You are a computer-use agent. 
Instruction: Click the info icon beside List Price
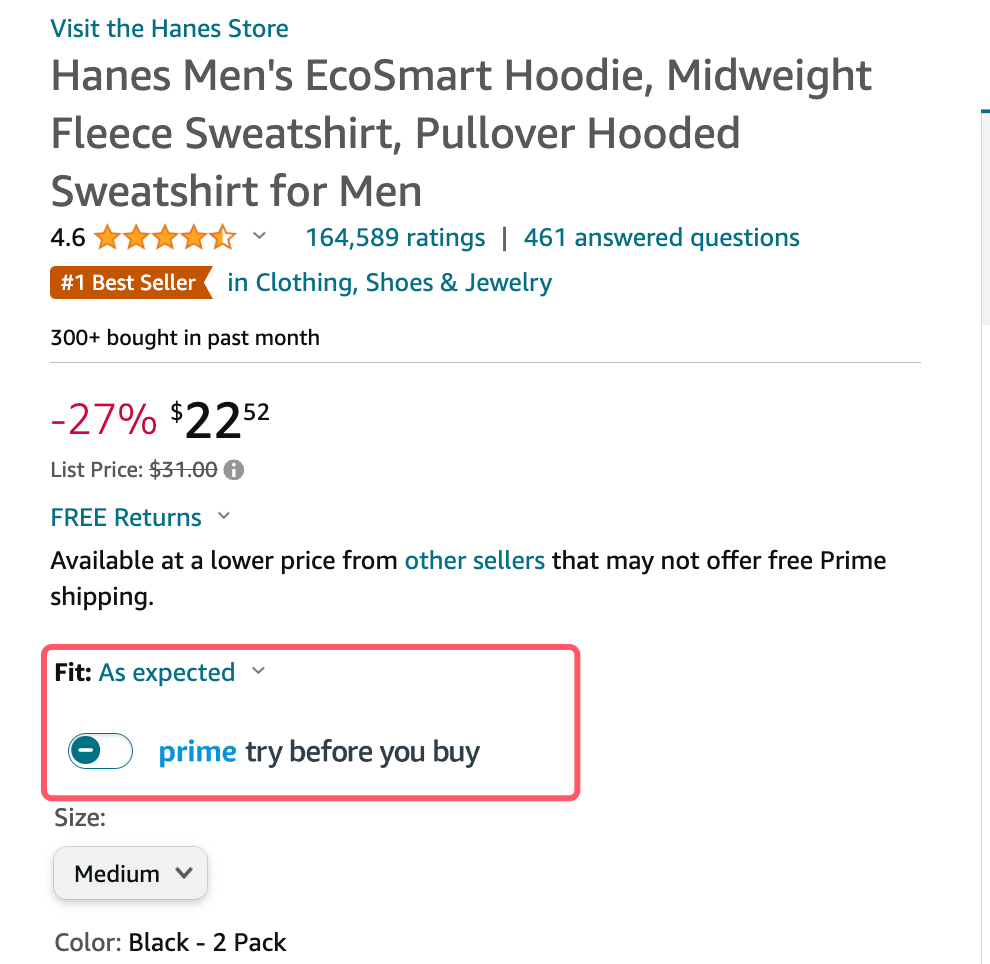click(235, 469)
